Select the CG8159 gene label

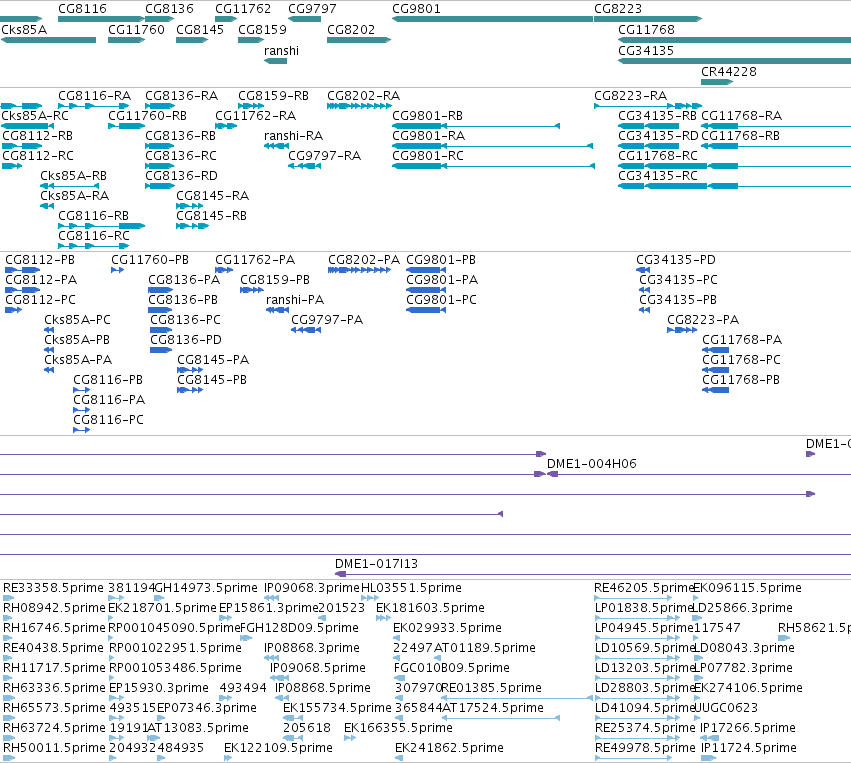[262, 30]
